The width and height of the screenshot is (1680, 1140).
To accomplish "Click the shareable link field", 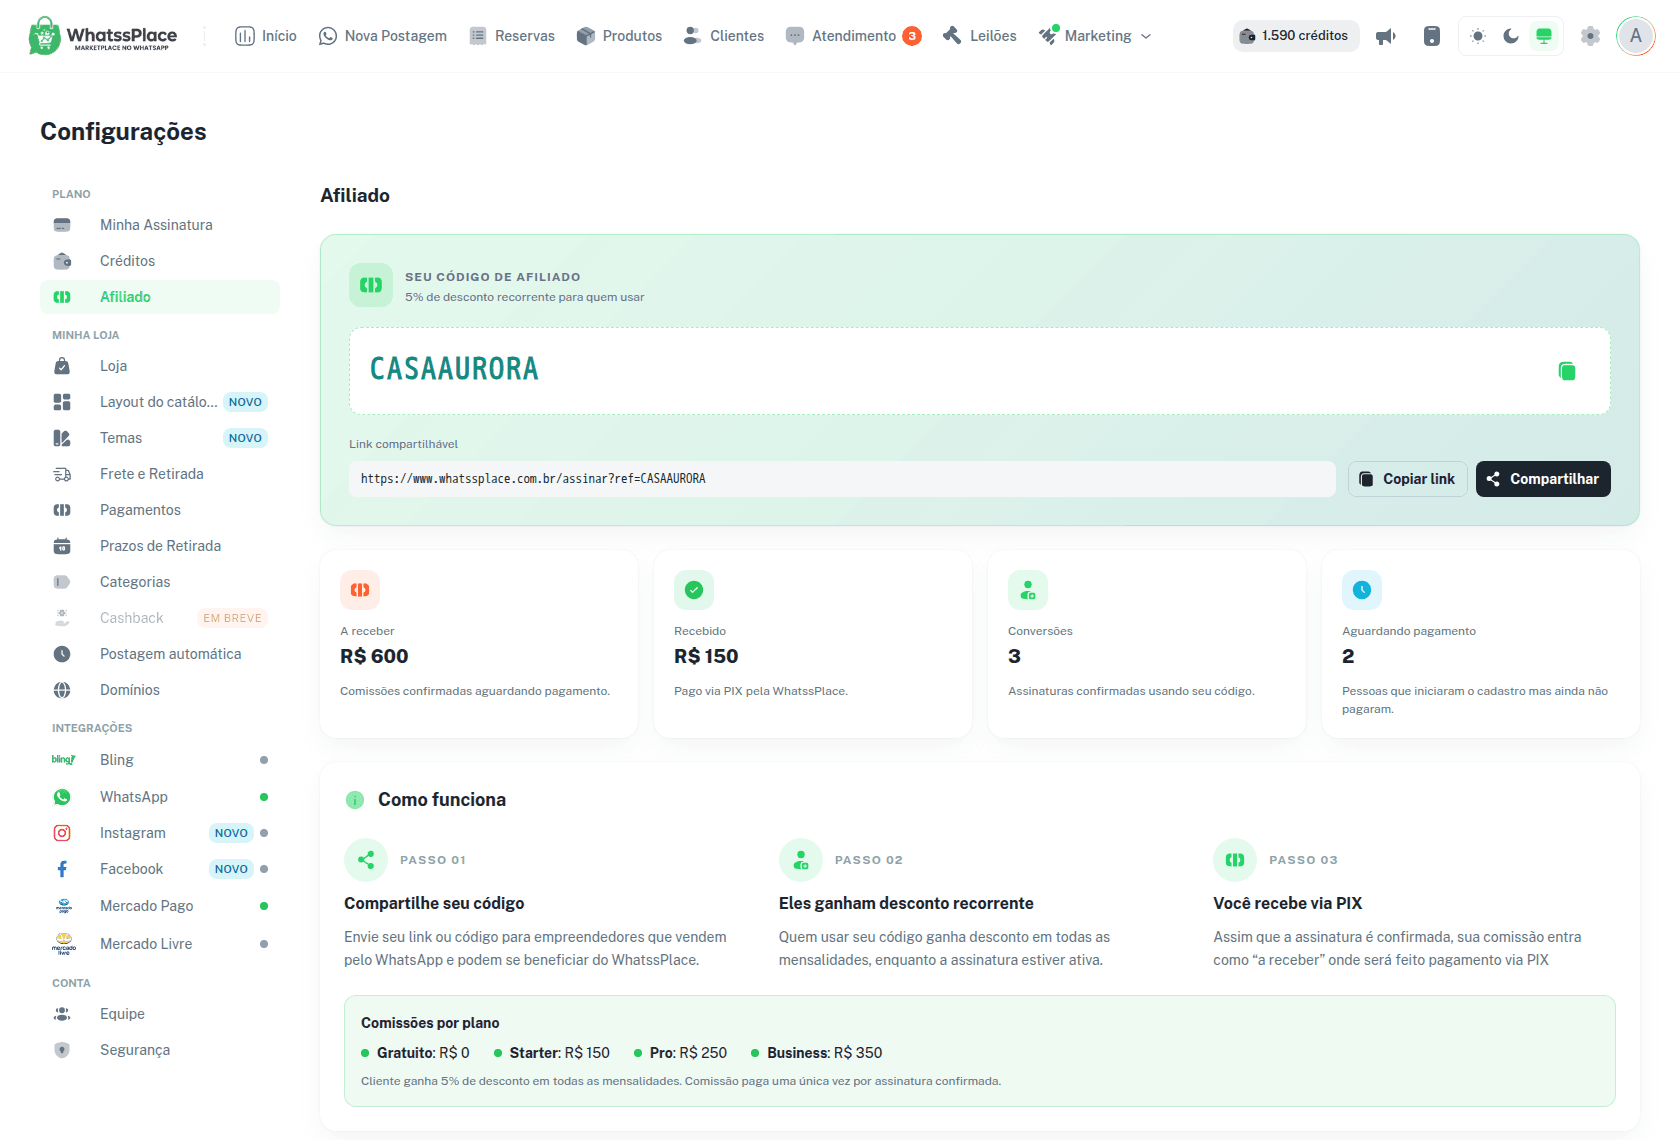I will [842, 479].
